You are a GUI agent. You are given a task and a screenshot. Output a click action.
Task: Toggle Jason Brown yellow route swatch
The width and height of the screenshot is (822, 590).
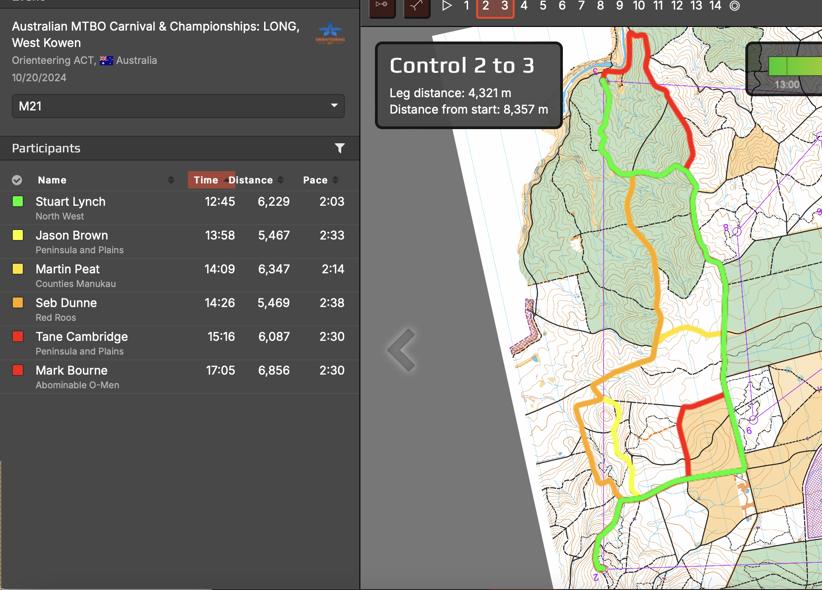[x=18, y=235]
